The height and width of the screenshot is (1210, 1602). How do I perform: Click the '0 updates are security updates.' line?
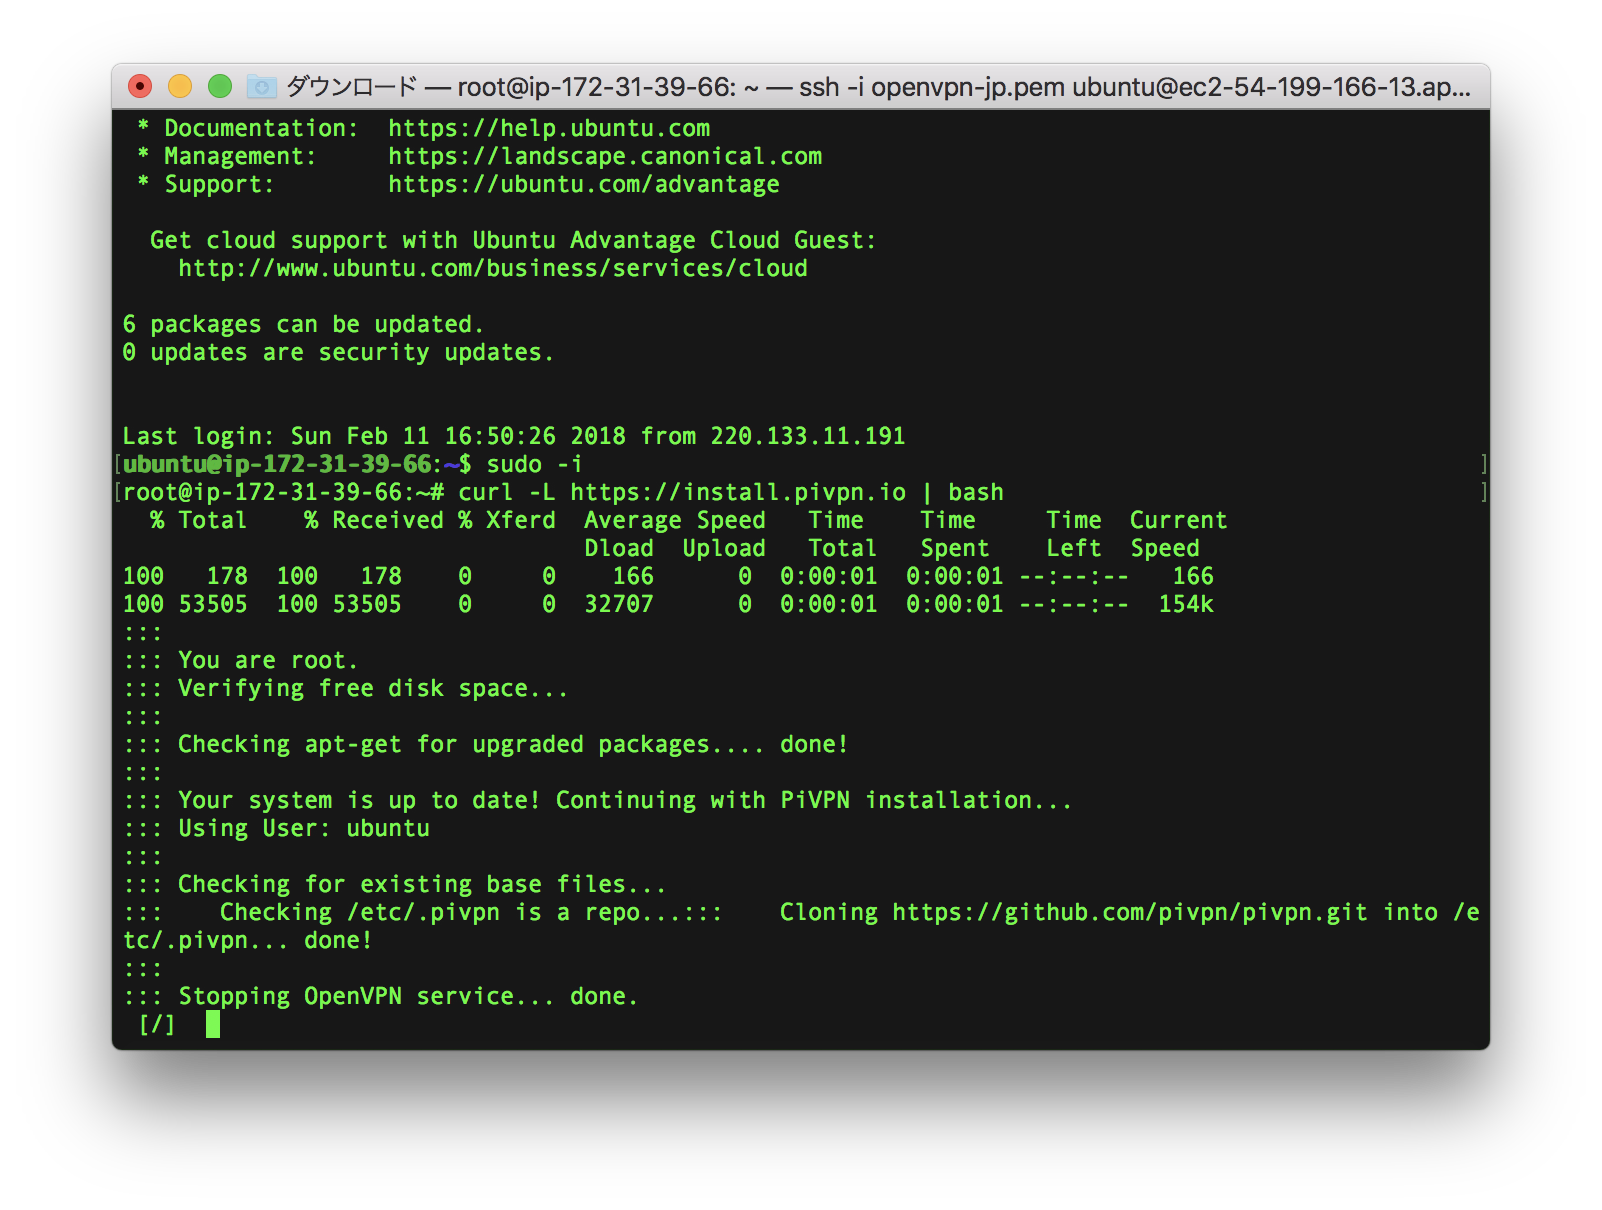(338, 352)
